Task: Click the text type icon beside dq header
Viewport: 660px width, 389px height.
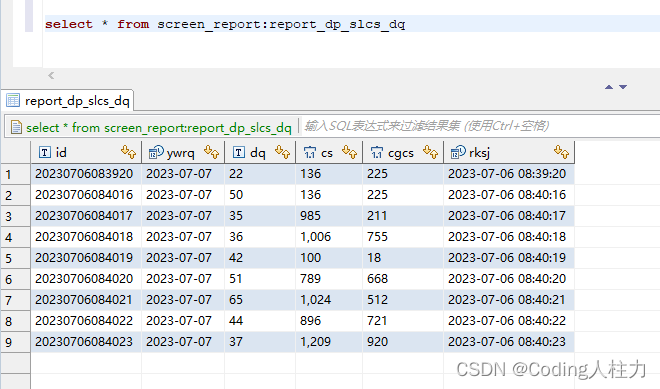Action: point(239,152)
